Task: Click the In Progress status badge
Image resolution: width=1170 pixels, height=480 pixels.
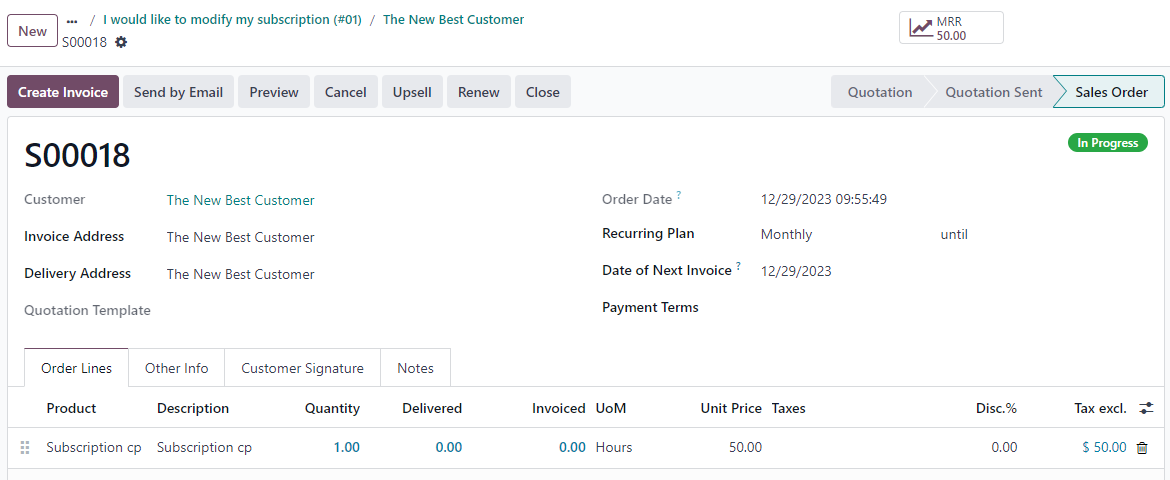Action: click(1107, 143)
